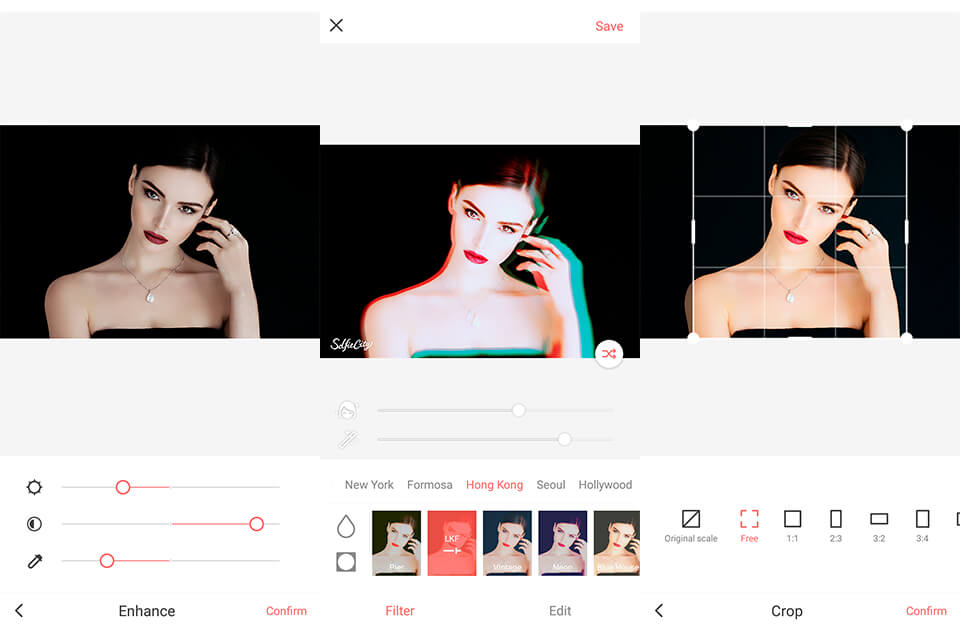Tap the vignette circle icon
This screenshot has width=960, height=640.
[x=346, y=562]
